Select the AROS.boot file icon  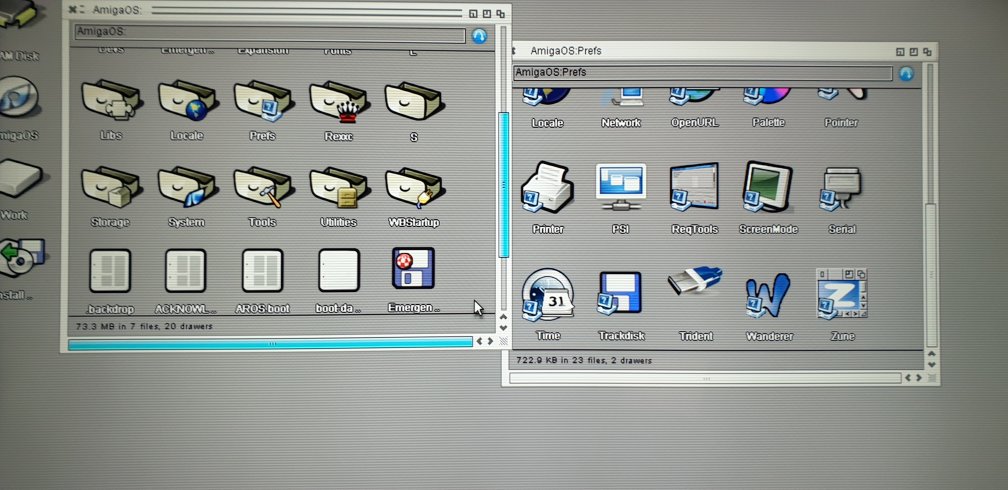[262, 271]
